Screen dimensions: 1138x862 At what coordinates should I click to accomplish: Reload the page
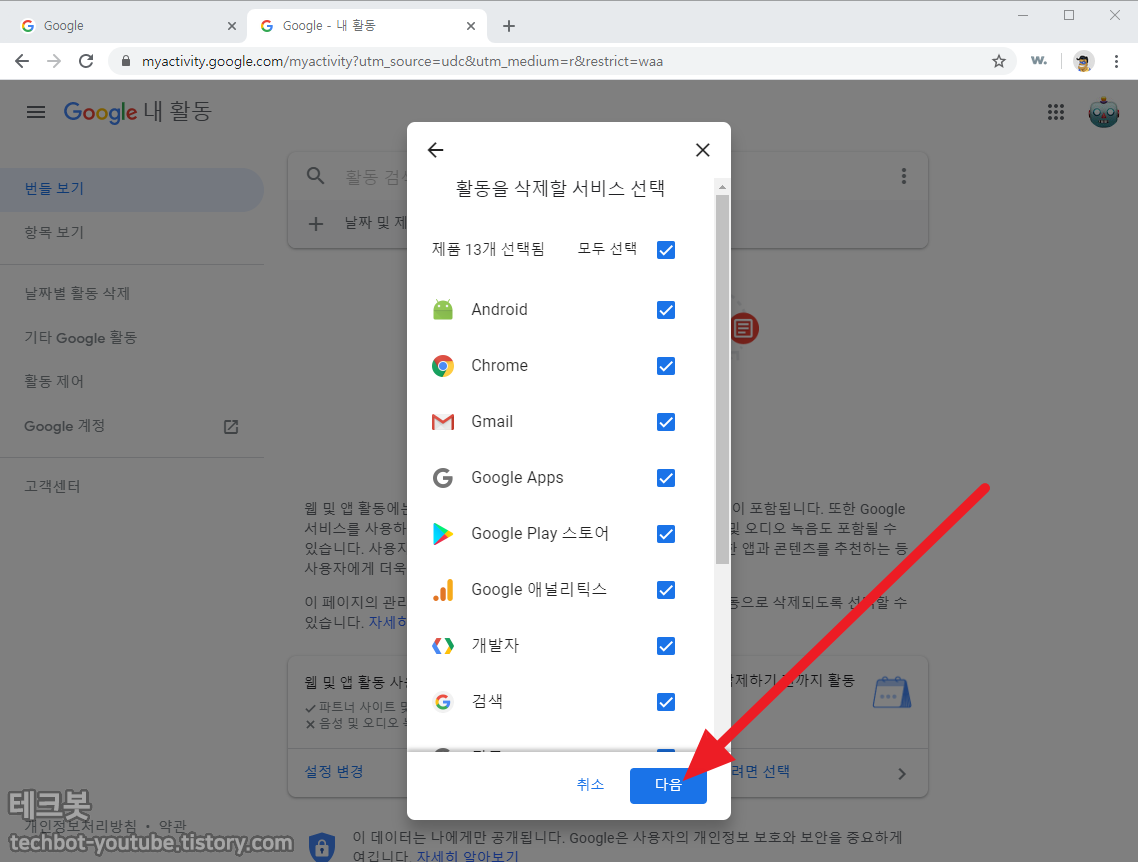coord(86,62)
